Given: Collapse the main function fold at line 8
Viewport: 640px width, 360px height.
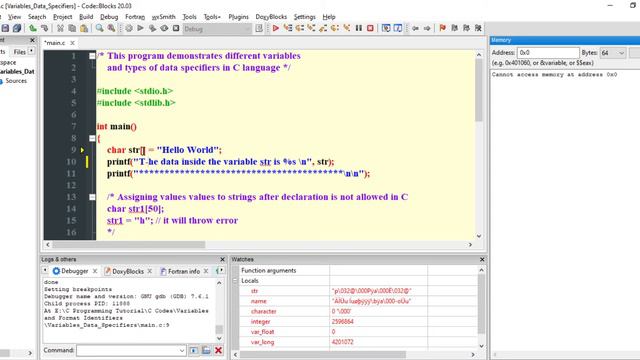Looking at the screenshot, I should click(92, 138).
